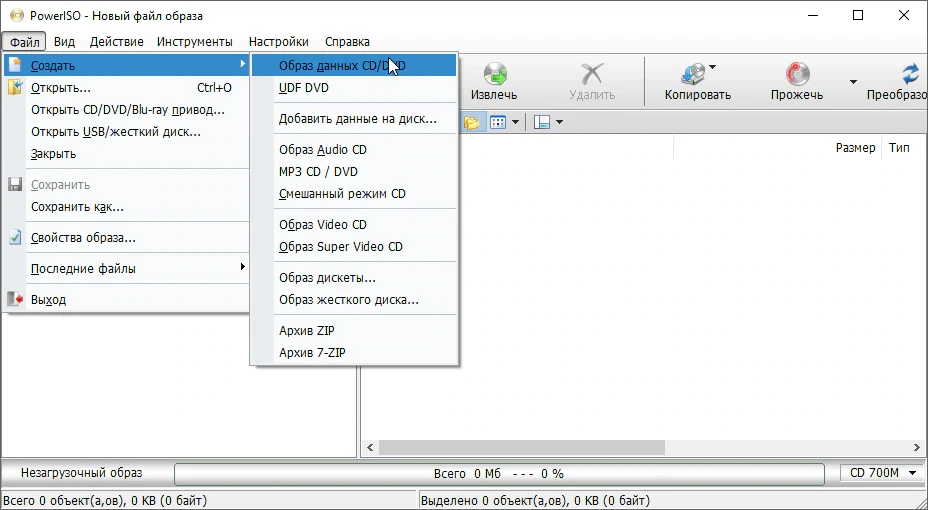This screenshot has height=510, width=928.
Task: Click the Копировать disc copy icon
Action: 693,74
